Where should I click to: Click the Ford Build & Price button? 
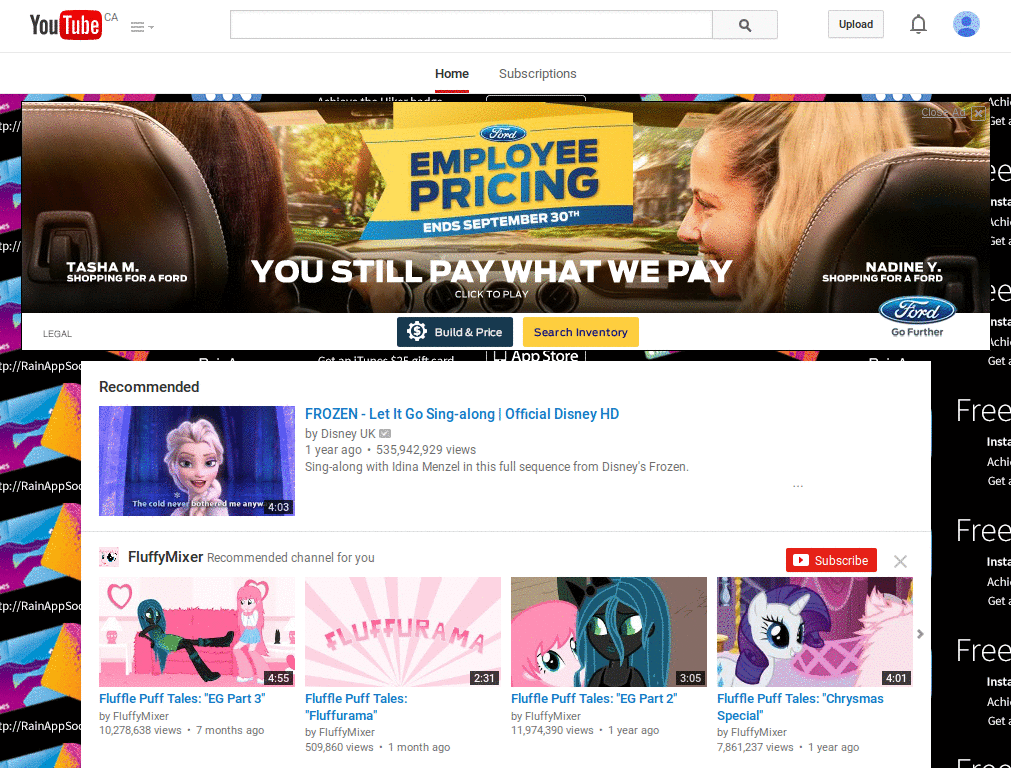click(x=455, y=332)
